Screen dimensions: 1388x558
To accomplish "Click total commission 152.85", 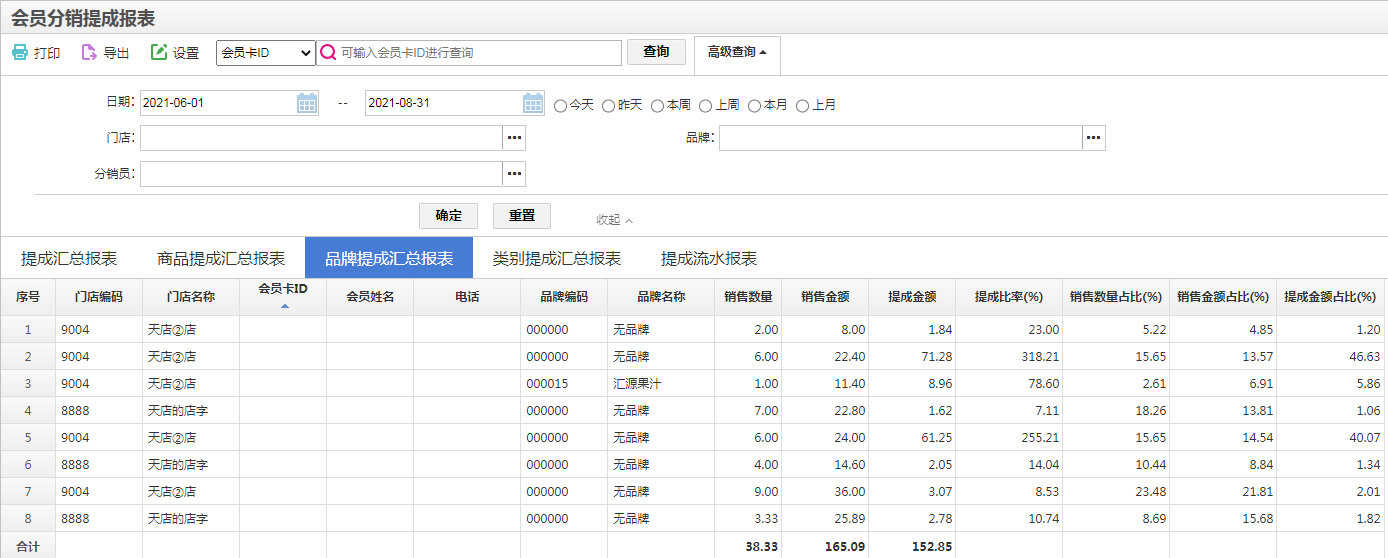I will [x=912, y=546].
